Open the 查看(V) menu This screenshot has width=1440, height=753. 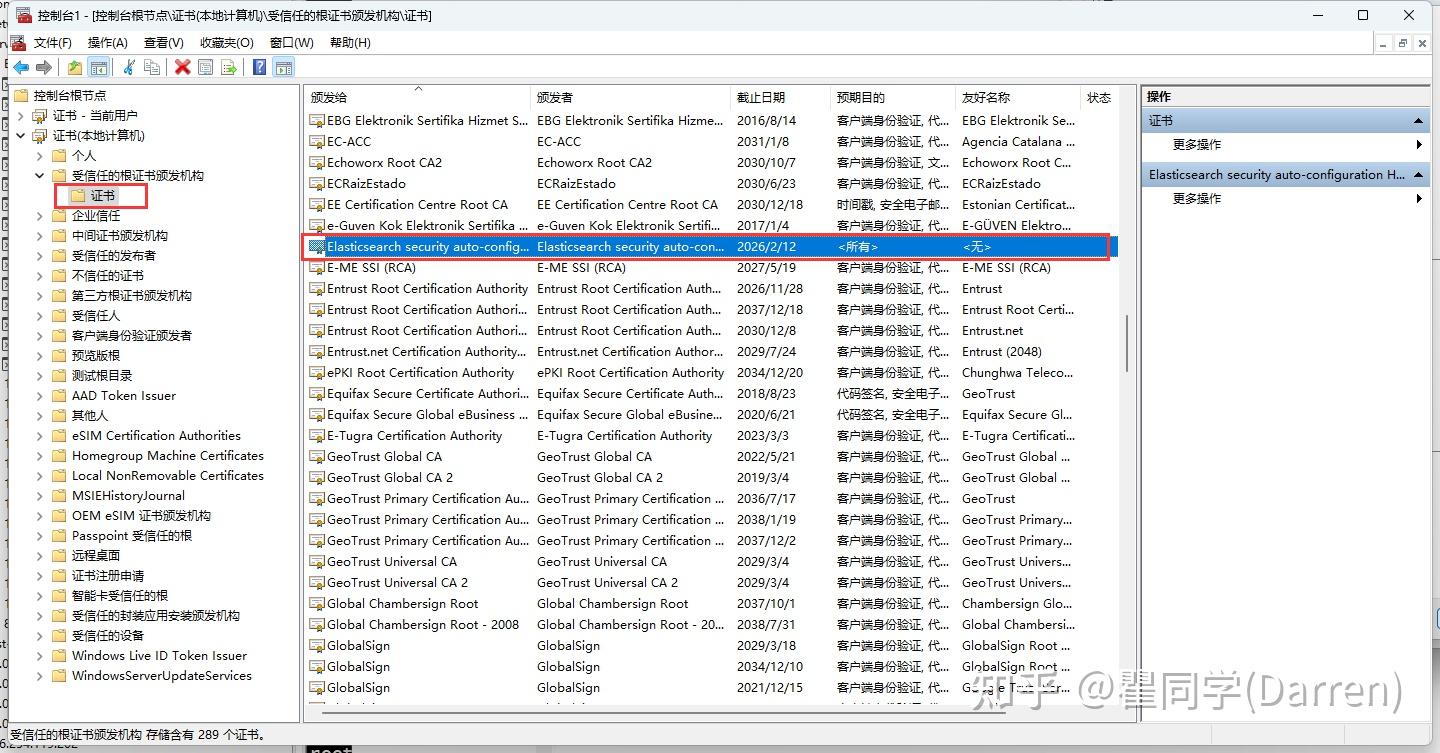tap(163, 42)
